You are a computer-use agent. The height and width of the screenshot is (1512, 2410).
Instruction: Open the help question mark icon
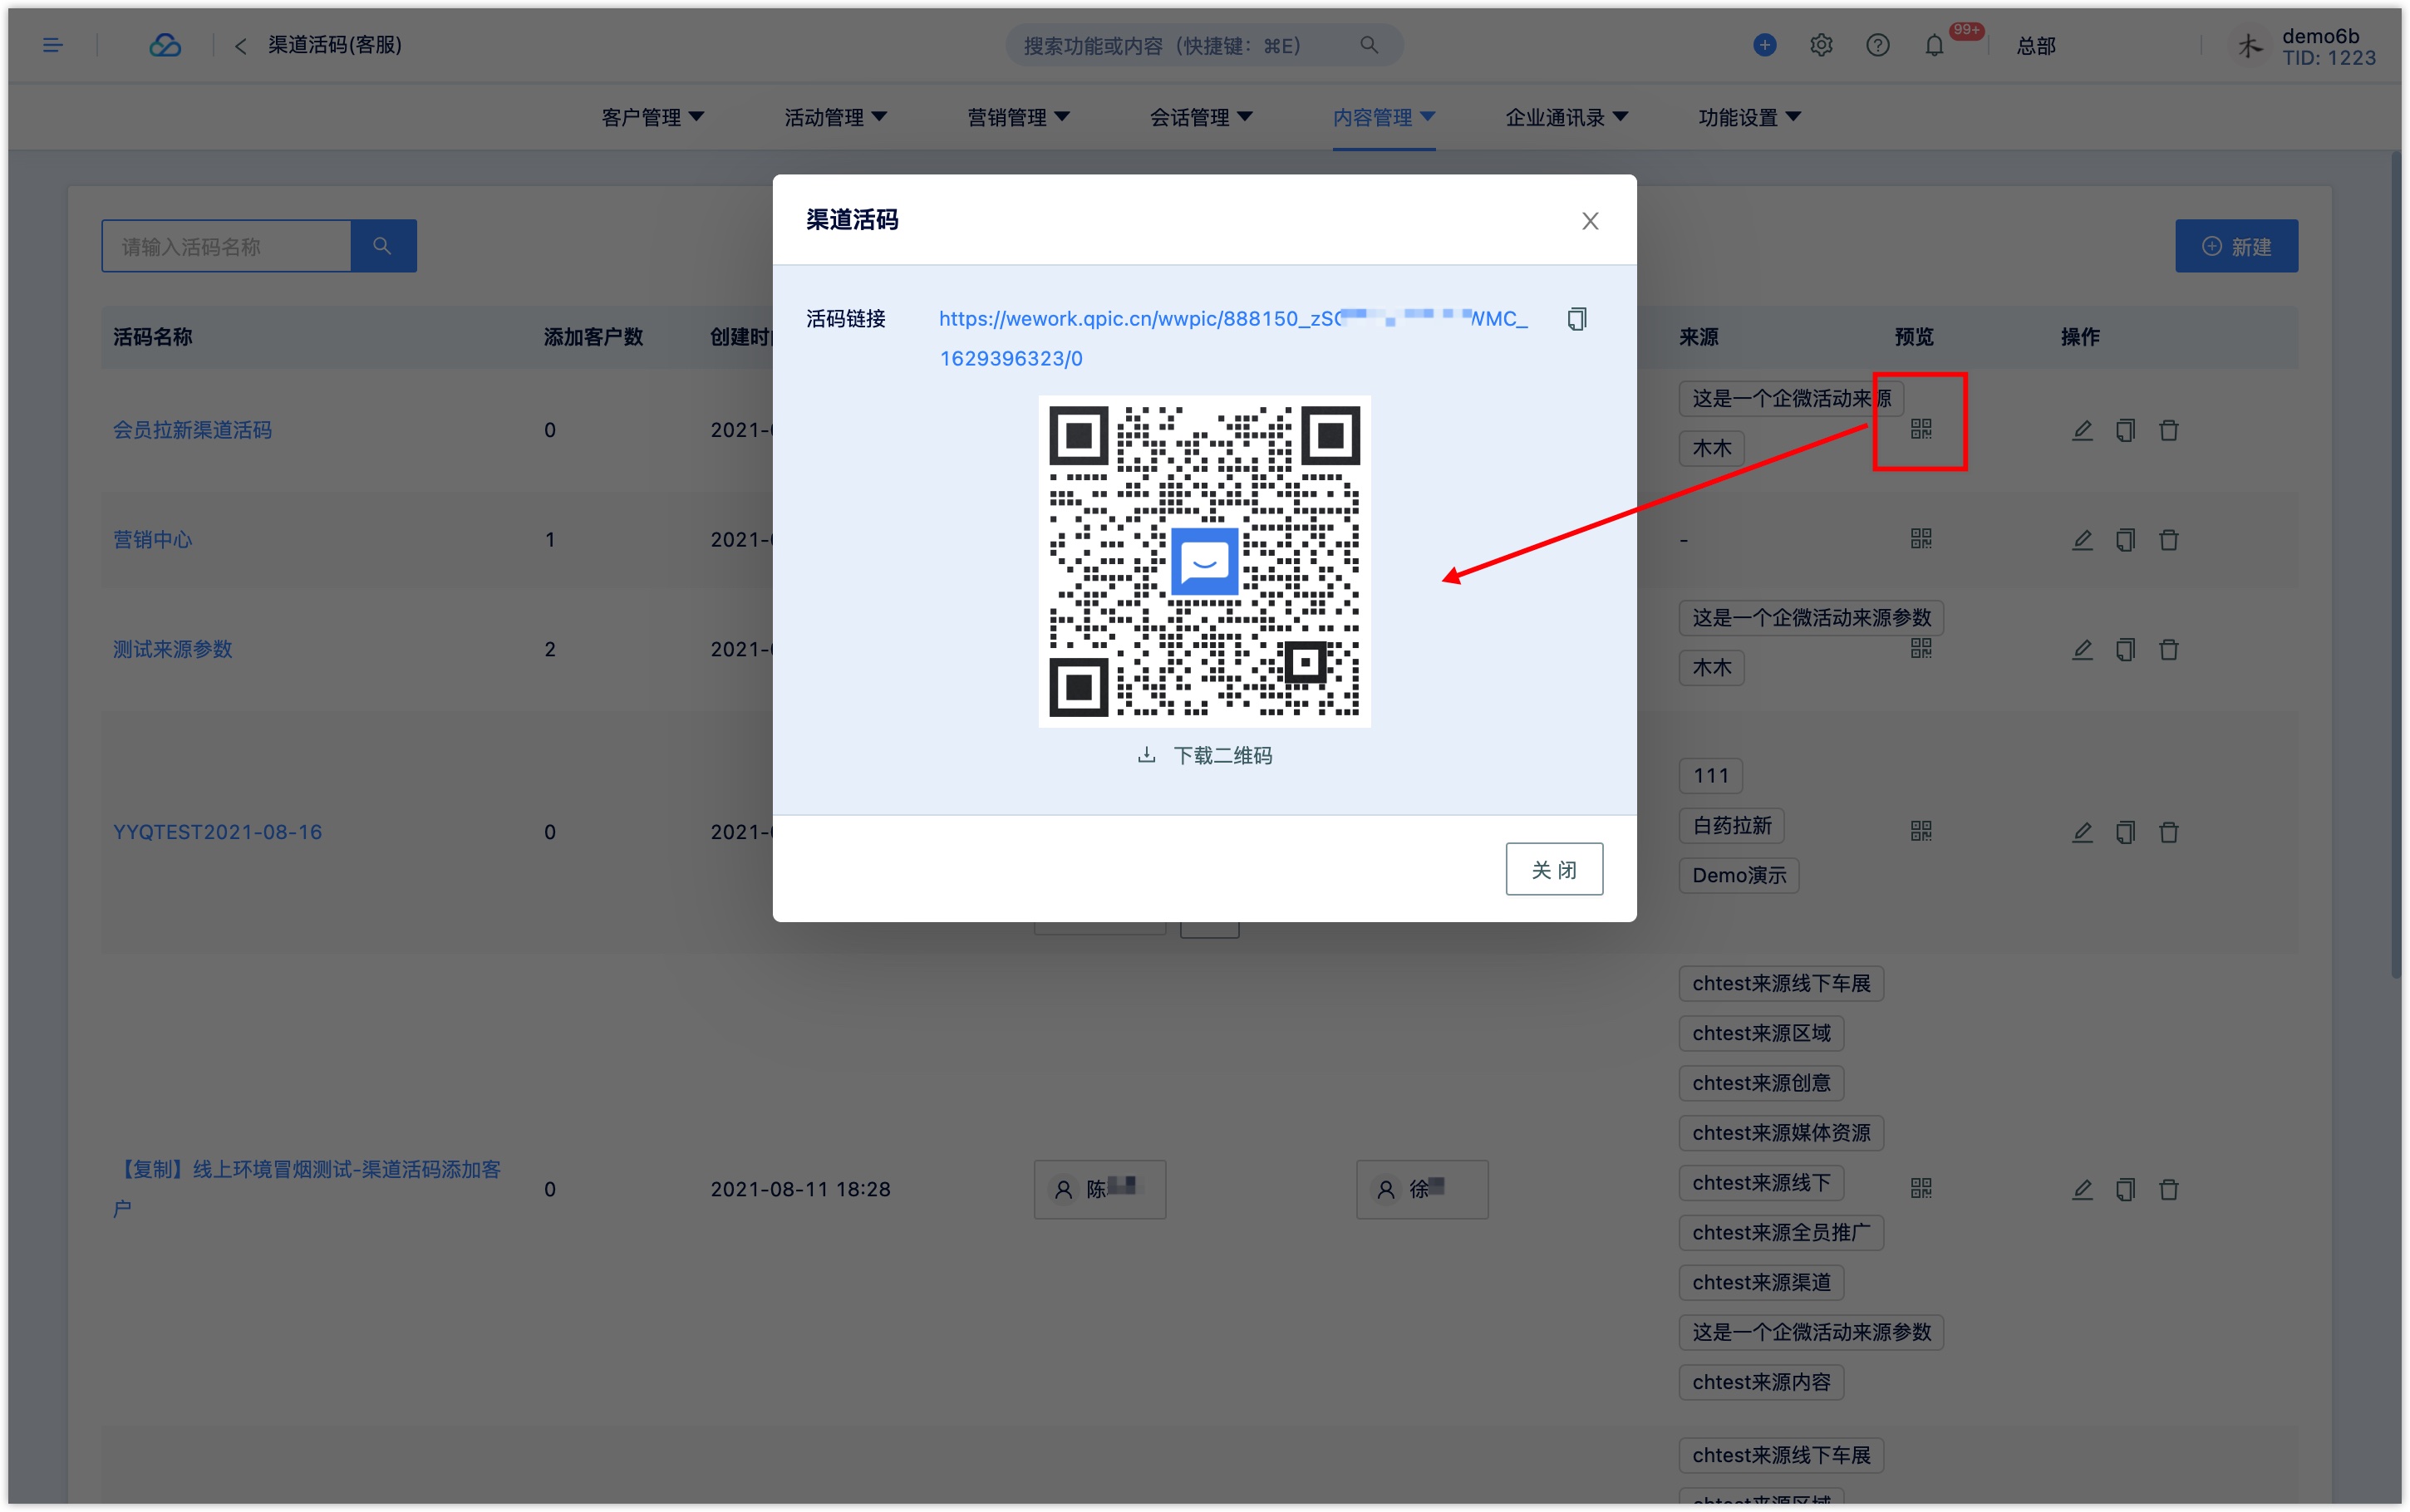1877,45
